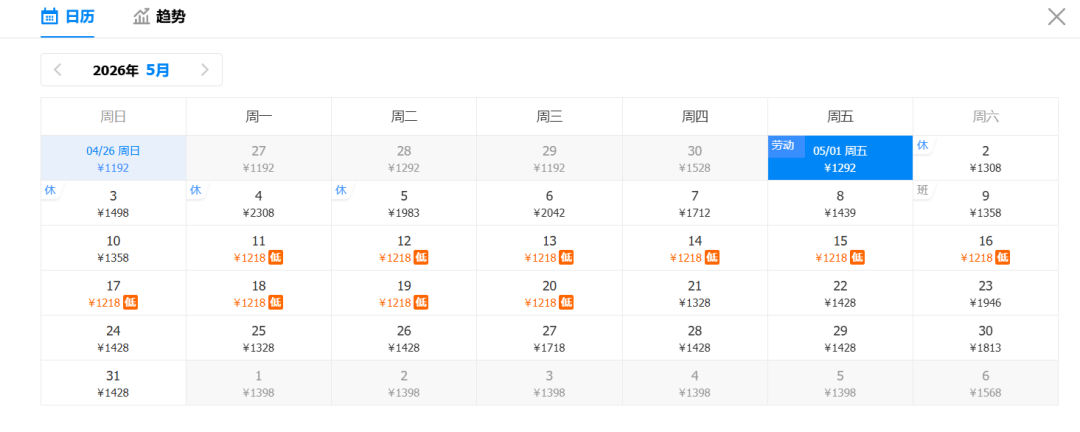Click the 休 holiday badge on May 4
This screenshot has height=432, width=1080.
tap(196, 190)
